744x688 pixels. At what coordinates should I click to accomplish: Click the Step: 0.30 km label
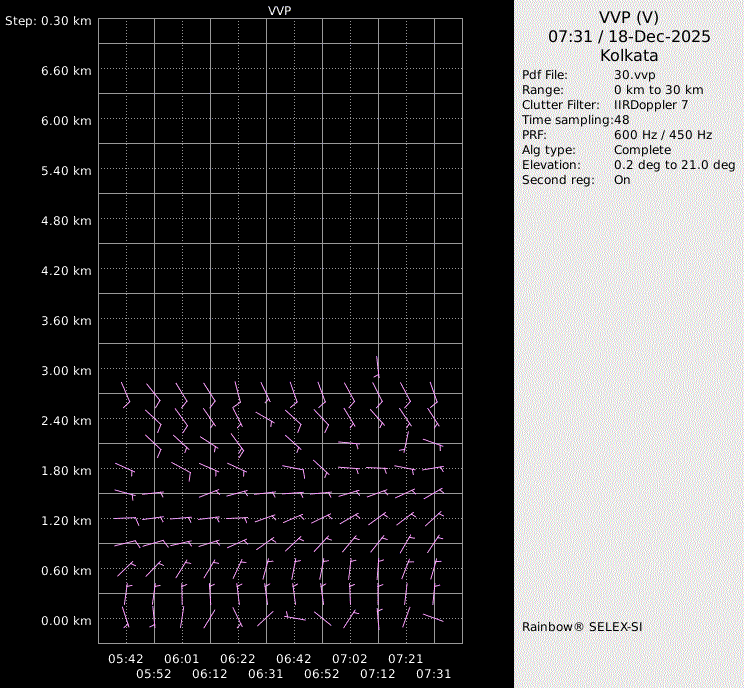pos(48,21)
